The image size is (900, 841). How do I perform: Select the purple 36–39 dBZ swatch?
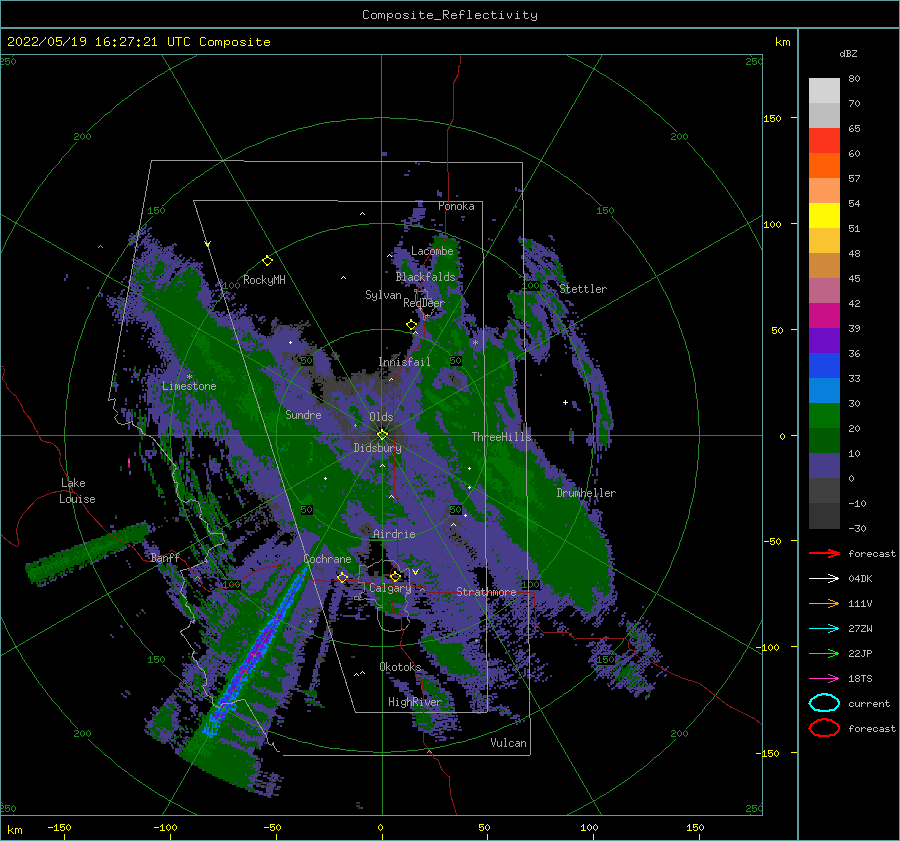coord(824,341)
